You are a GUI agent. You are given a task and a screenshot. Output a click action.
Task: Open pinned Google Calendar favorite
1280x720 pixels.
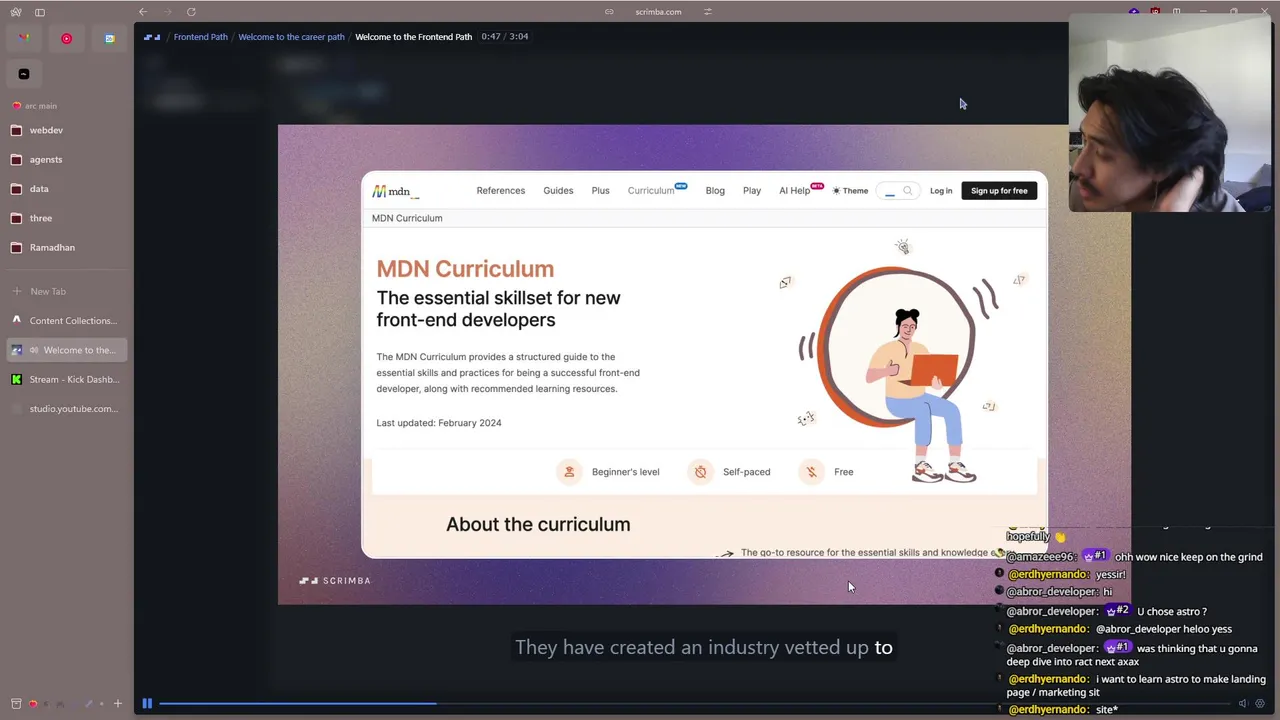click(x=110, y=38)
